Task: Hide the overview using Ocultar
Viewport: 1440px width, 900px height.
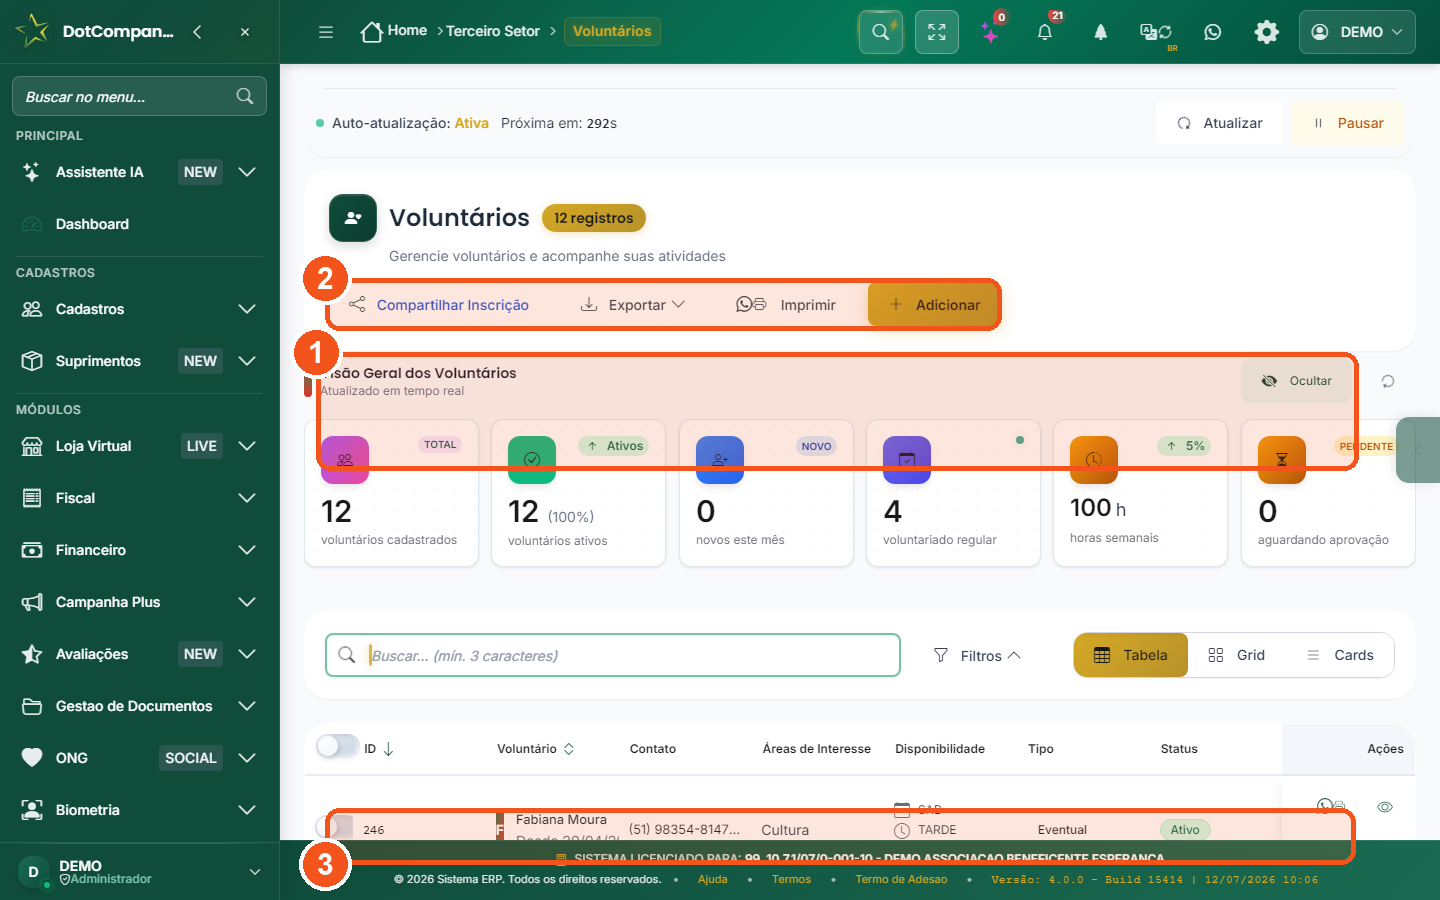Action: (x=1297, y=381)
